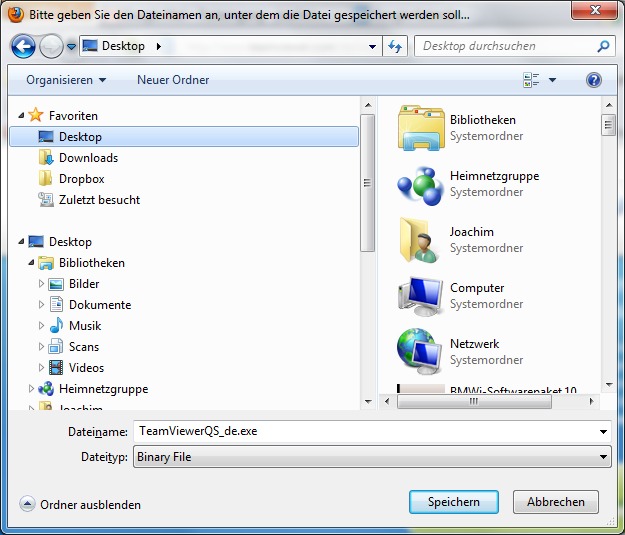Click the Abbrechen button
The image size is (625, 535).
click(555, 502)
